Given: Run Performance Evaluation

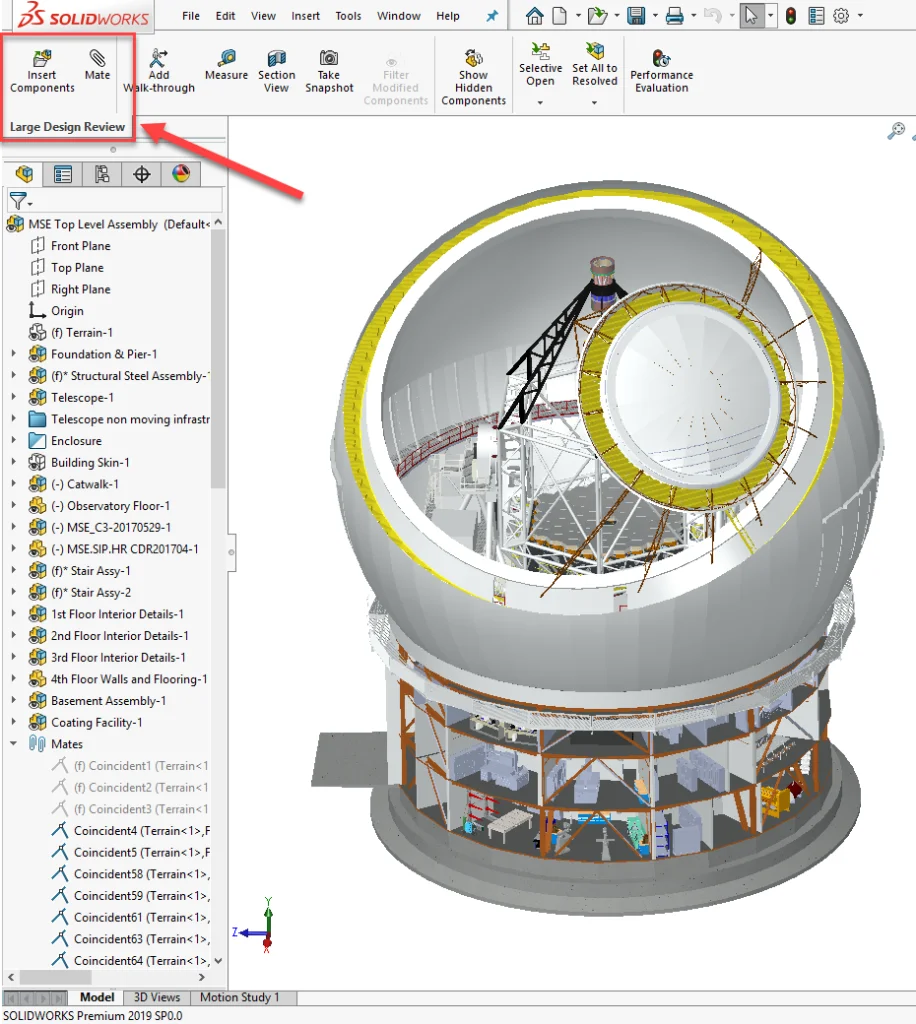Looking at the screenshot, I should coord(661,68).
